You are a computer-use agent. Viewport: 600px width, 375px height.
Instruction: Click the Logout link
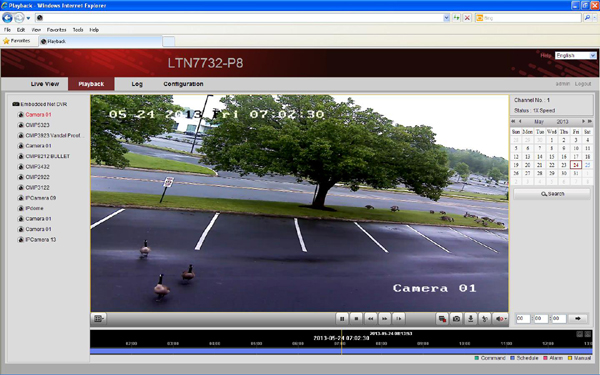pos(583,83)
